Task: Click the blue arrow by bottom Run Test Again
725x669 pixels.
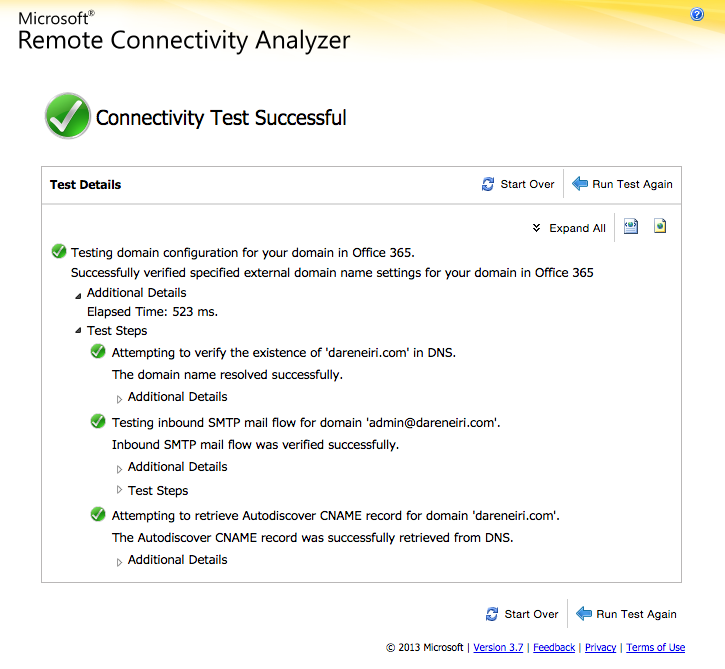Action: pos(584,614)
